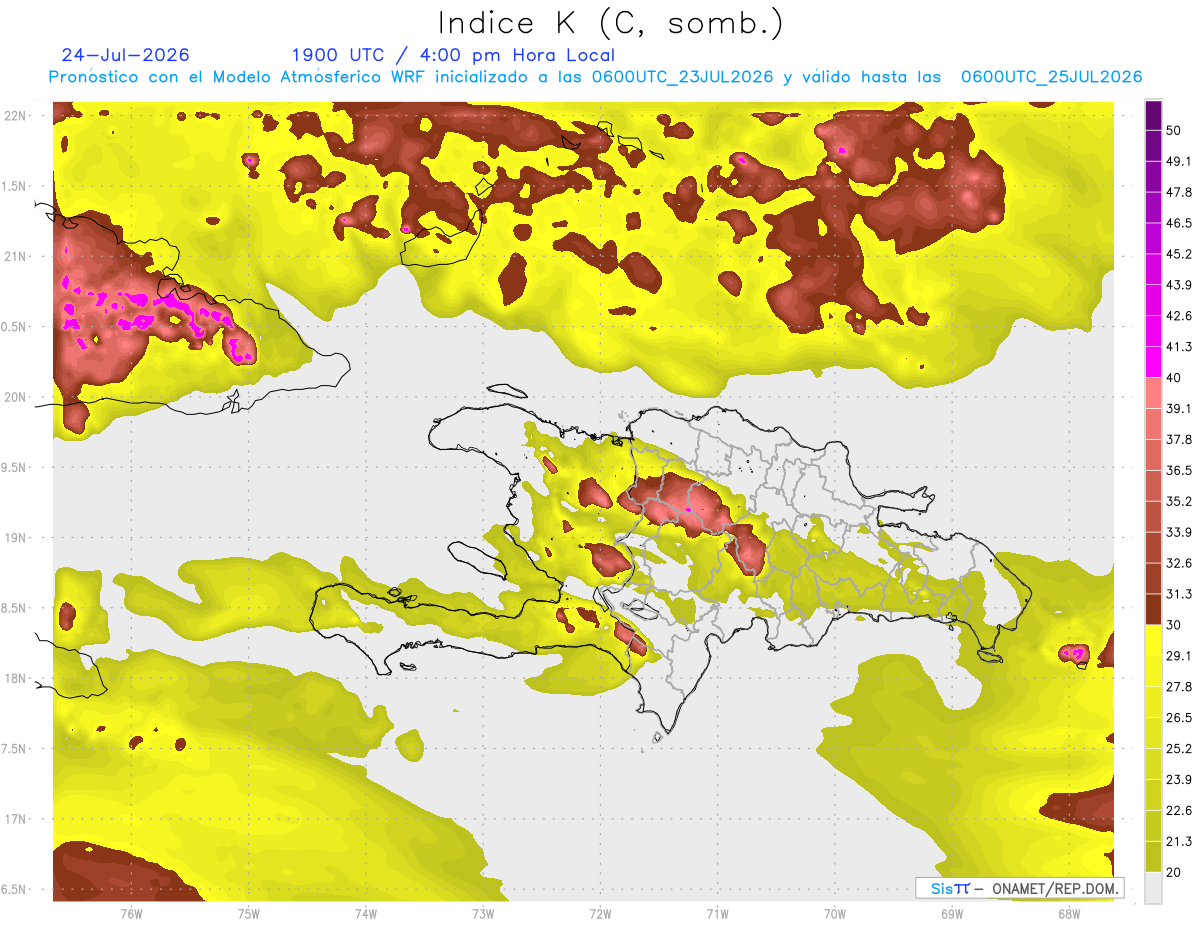Click the "18N" latitude axis label
Image resolution: width=1200 pixels, height=927 pixels.
click(x=16, y=678)
